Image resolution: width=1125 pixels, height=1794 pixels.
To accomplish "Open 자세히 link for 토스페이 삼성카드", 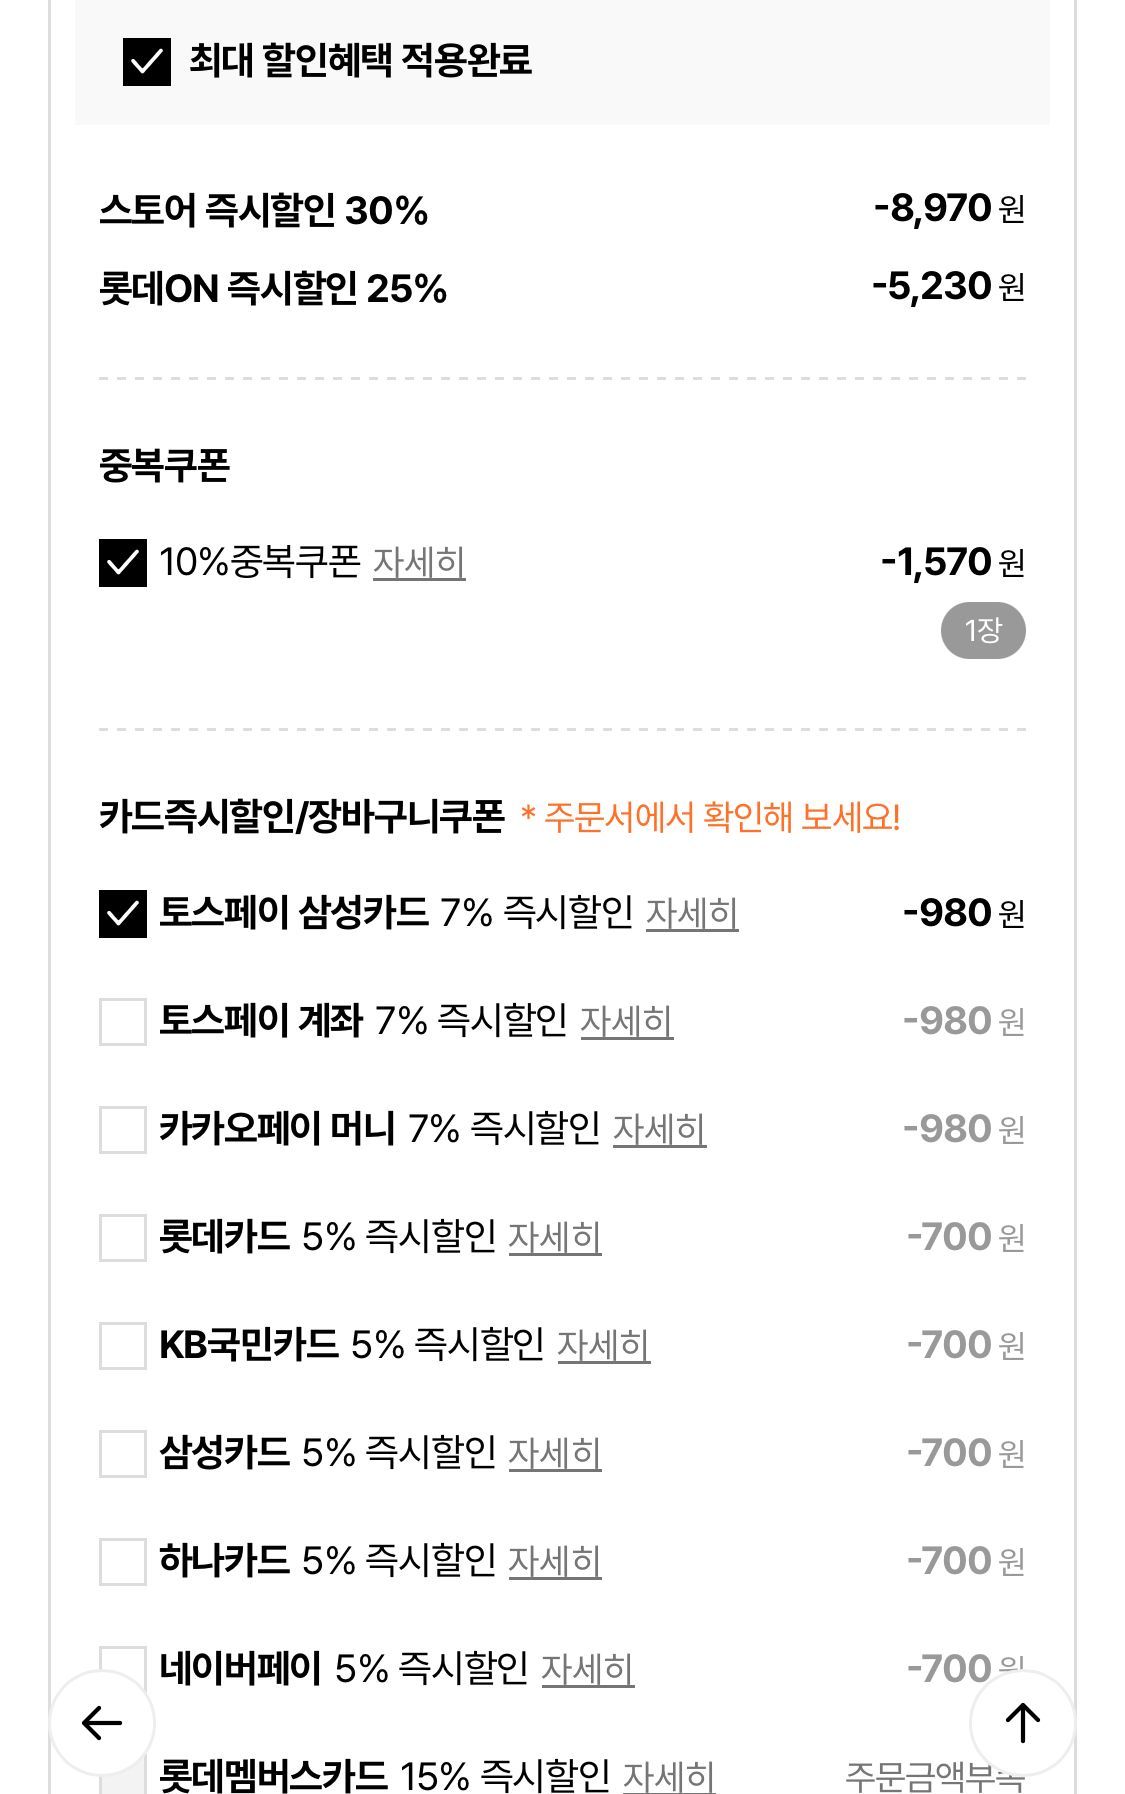I will (692, 913).
